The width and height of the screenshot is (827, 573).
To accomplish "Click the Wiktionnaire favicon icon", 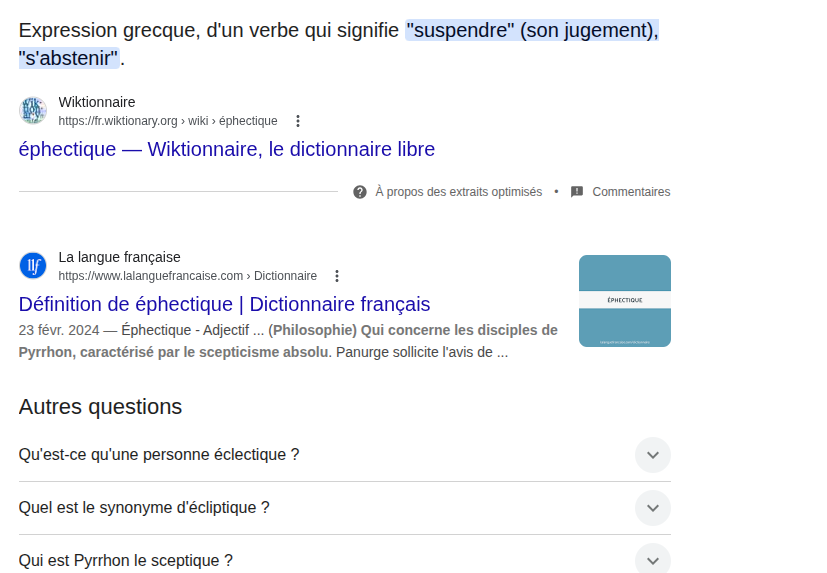I will pos(33,111).
